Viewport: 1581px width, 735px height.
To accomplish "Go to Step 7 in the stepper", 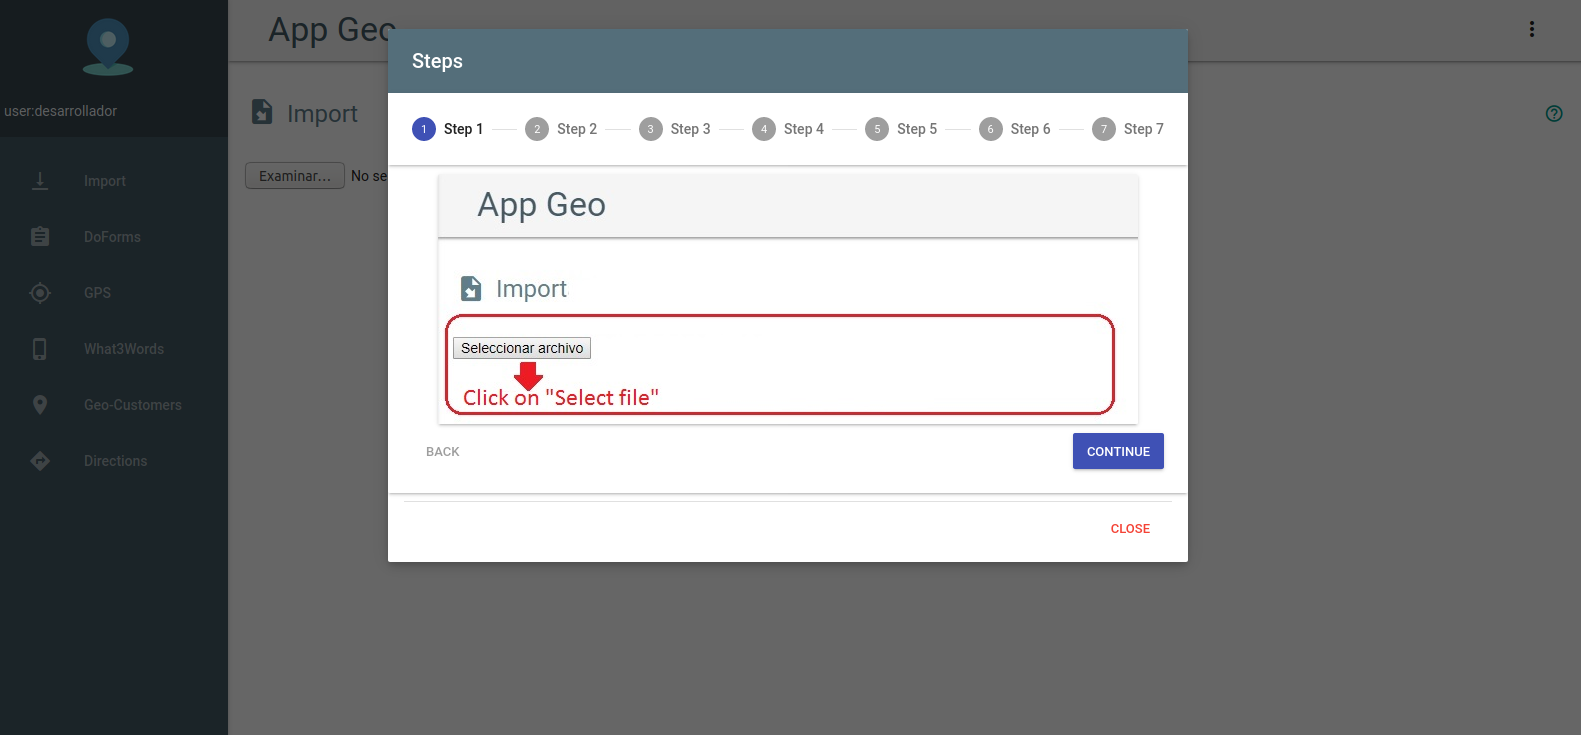I will click(1128, 129).
